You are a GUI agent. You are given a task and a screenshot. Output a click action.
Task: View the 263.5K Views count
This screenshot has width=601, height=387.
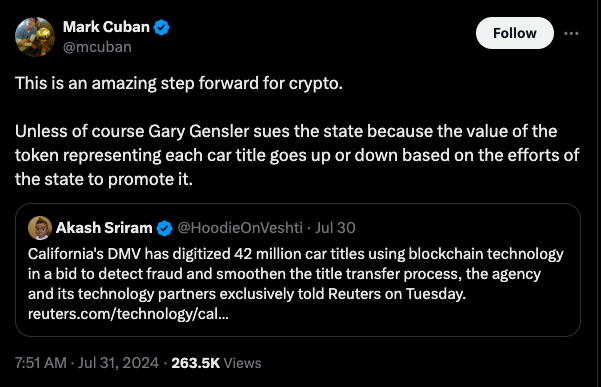(x=216, y=363)
